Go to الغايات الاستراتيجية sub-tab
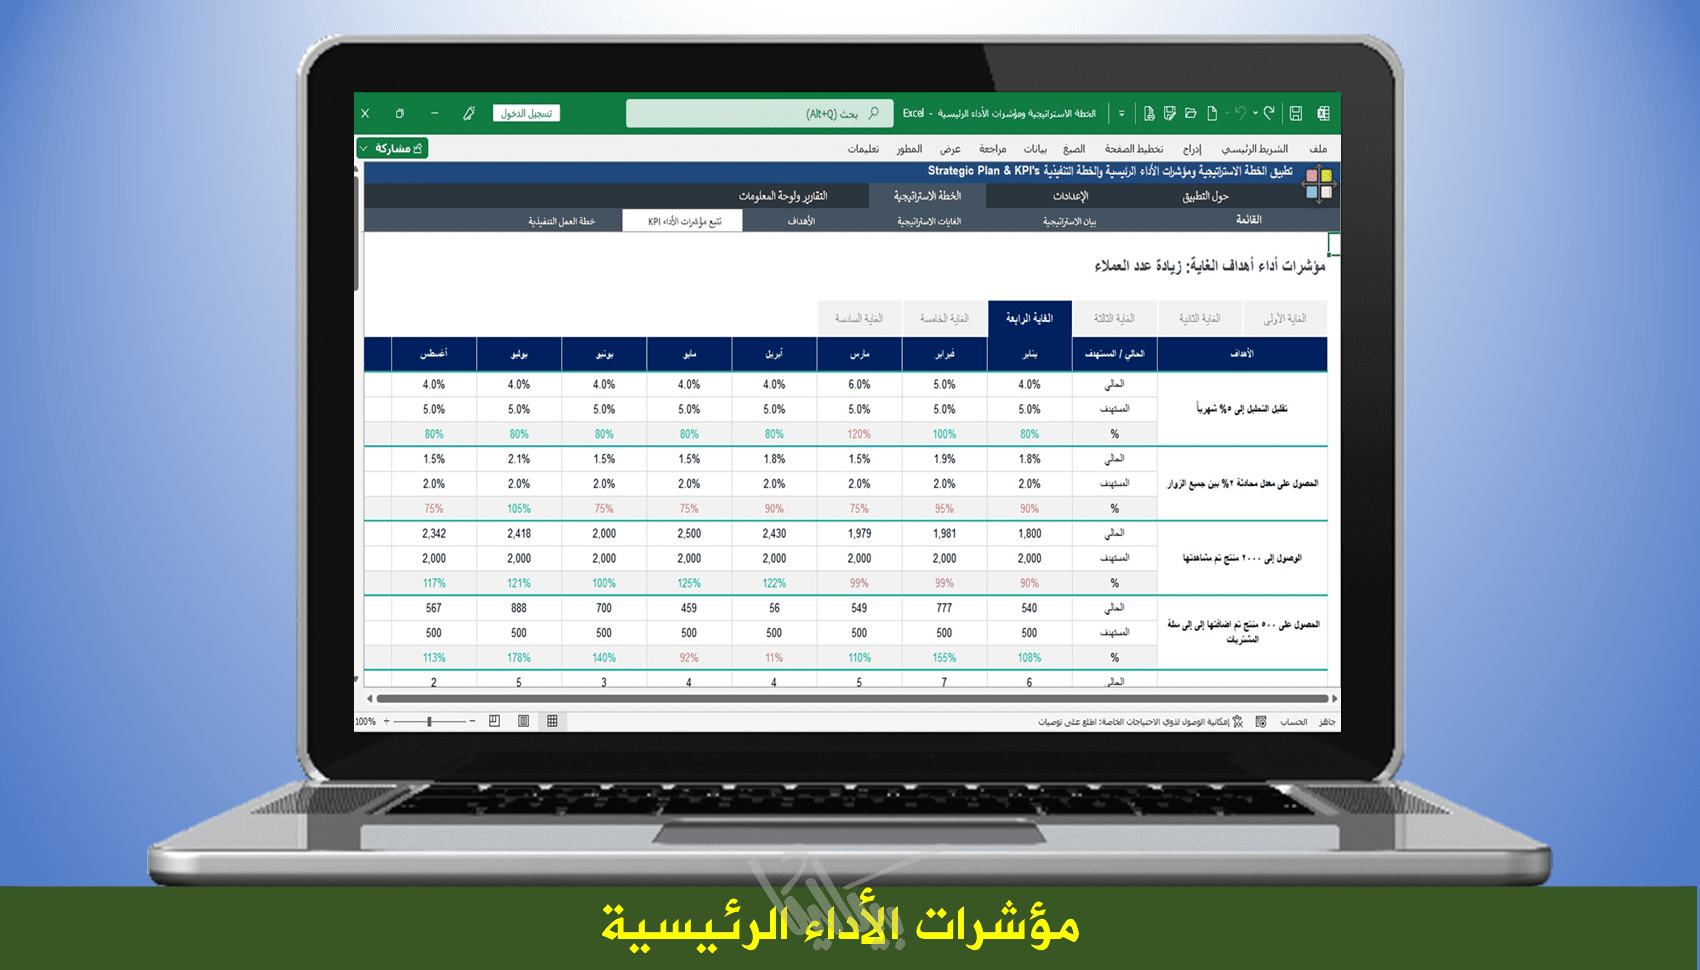Screen dimensions: 1700x970 point(928,221)
